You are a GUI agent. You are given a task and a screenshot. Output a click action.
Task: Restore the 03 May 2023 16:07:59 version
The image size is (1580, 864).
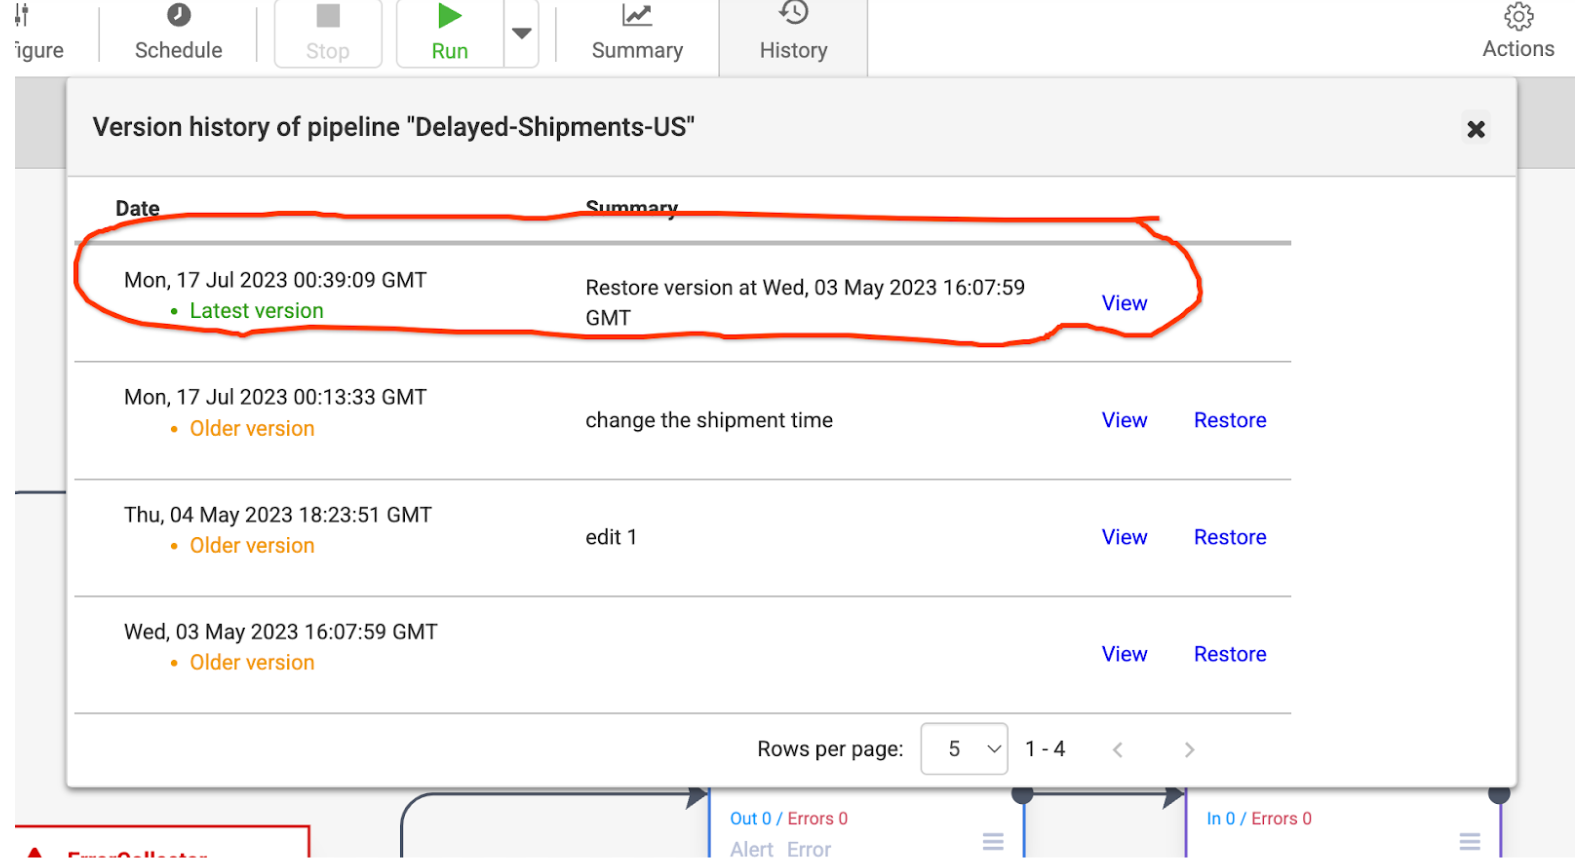click(x=1230, y=654)
